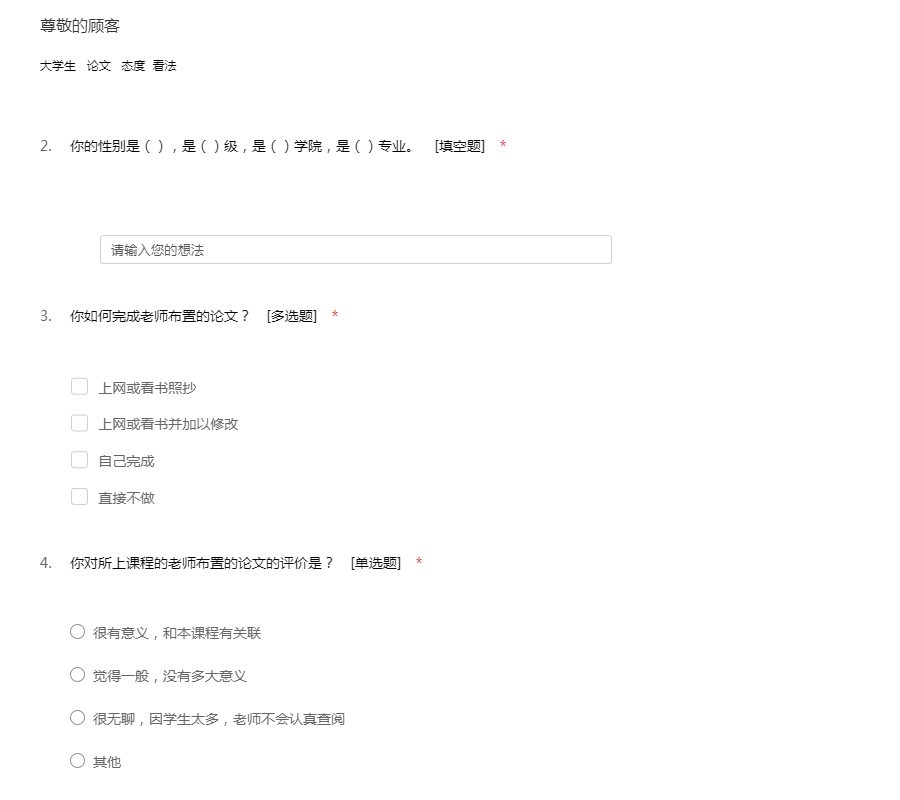Click the 你对所上课程的老师布置的论文的评价是 question text
900x800 pixels.
pos(201,563)
